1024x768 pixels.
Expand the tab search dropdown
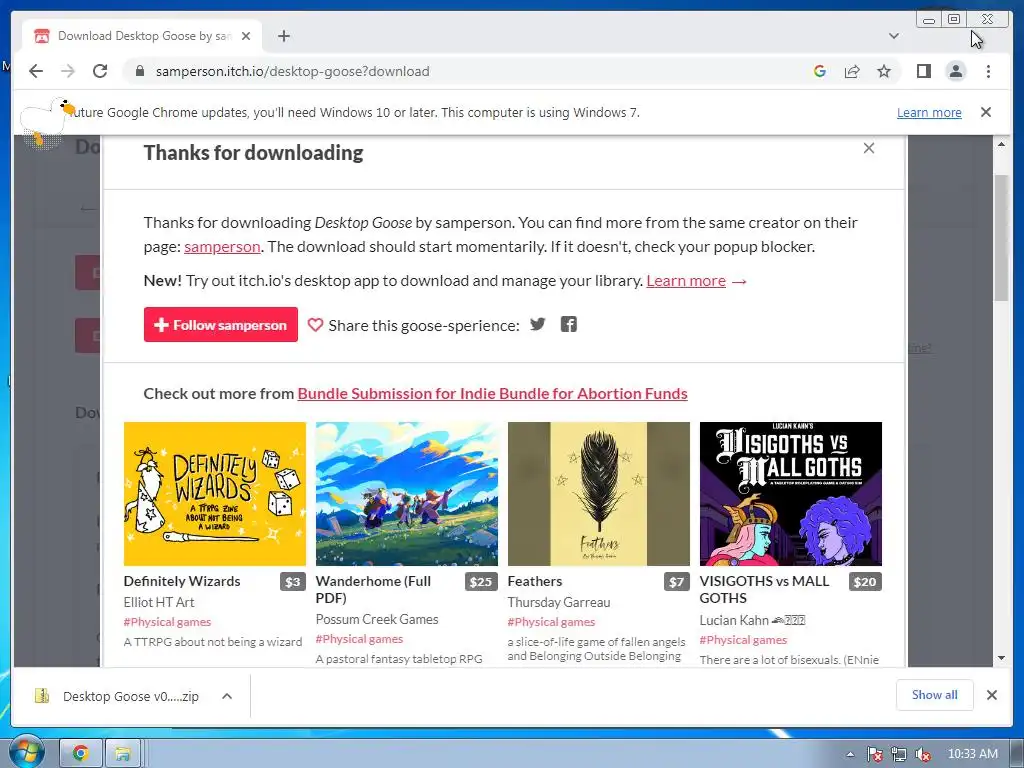tap(894, 36)
